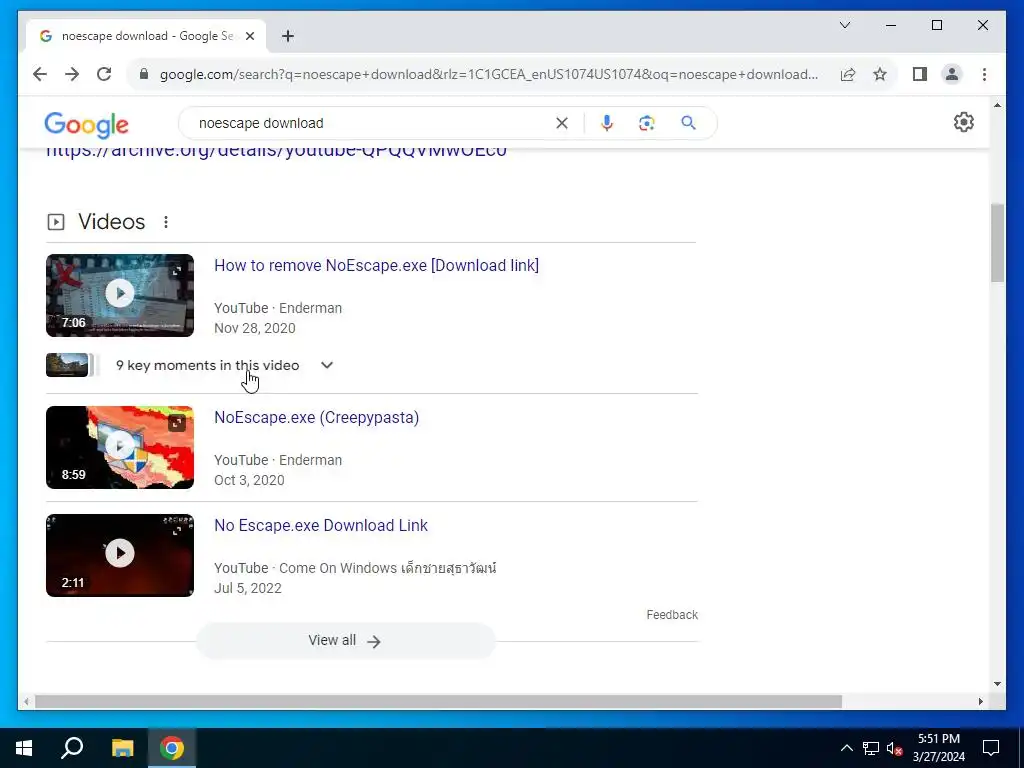Show hidden system tray icons
This screenshot has width=1024, height=768.
coord(846,748)
